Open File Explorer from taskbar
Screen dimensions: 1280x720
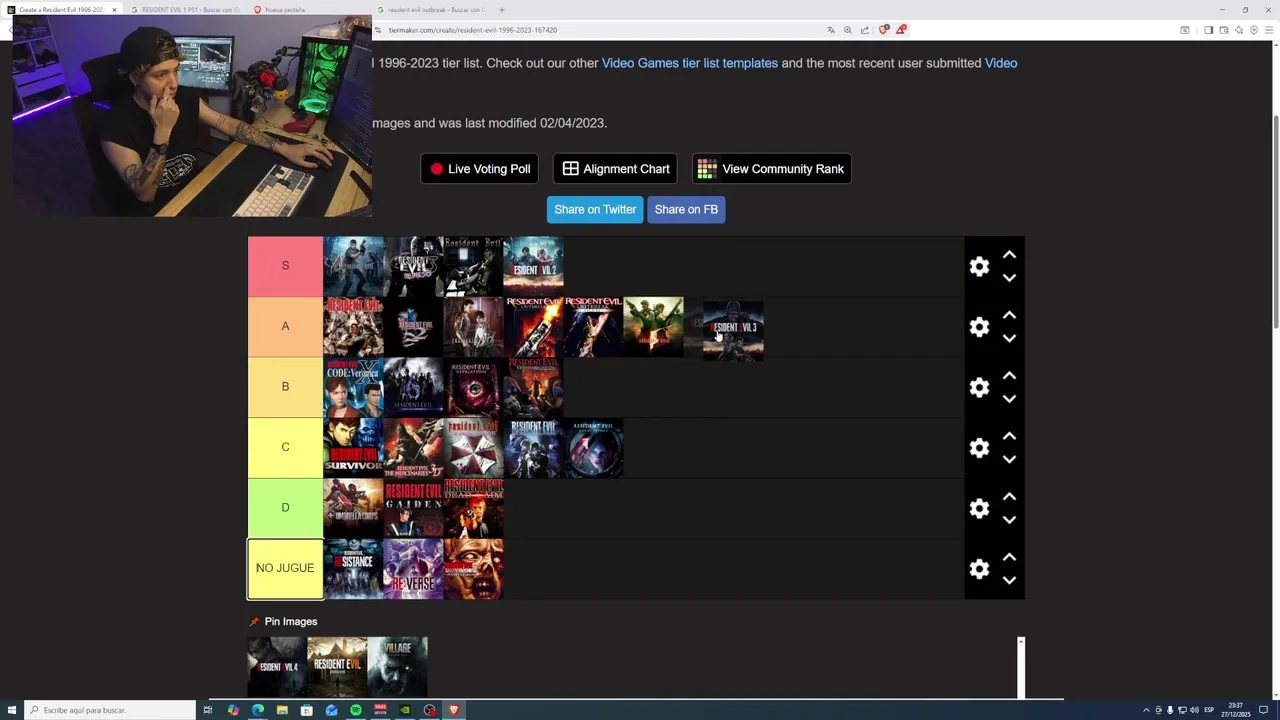tap(282, 710)
